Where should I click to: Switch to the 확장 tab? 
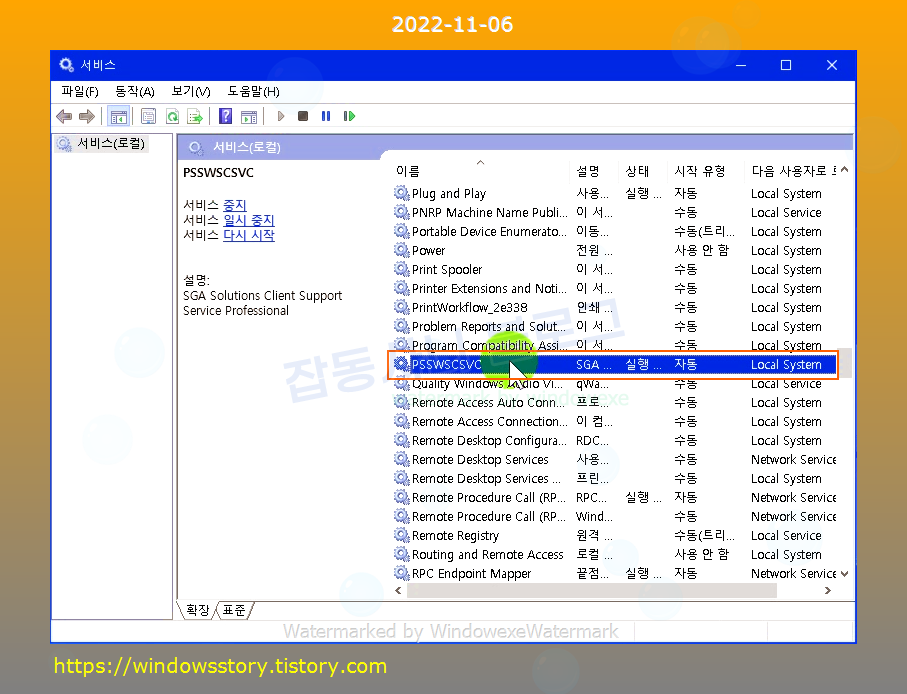tap(198, 610)
